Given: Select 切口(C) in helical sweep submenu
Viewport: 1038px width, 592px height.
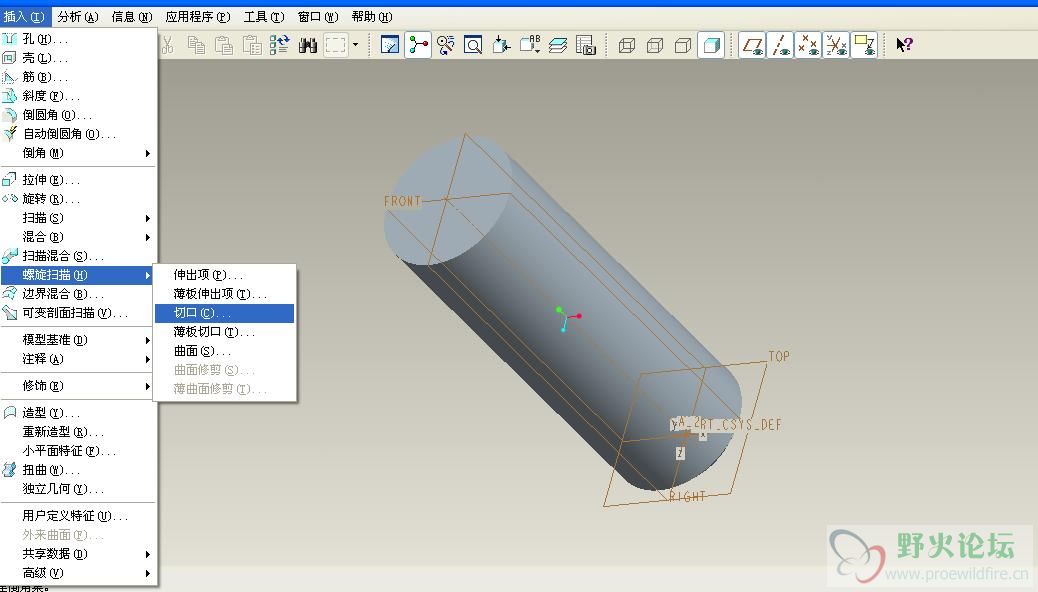Looking at the screenshot, I should click(224, 313).
